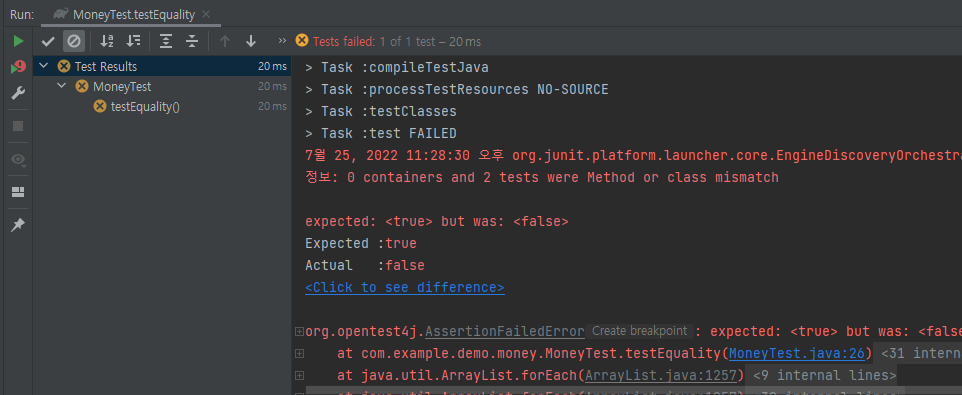
Task: Click Collapse All toolbar icon
Action: [x=192, y=41]
